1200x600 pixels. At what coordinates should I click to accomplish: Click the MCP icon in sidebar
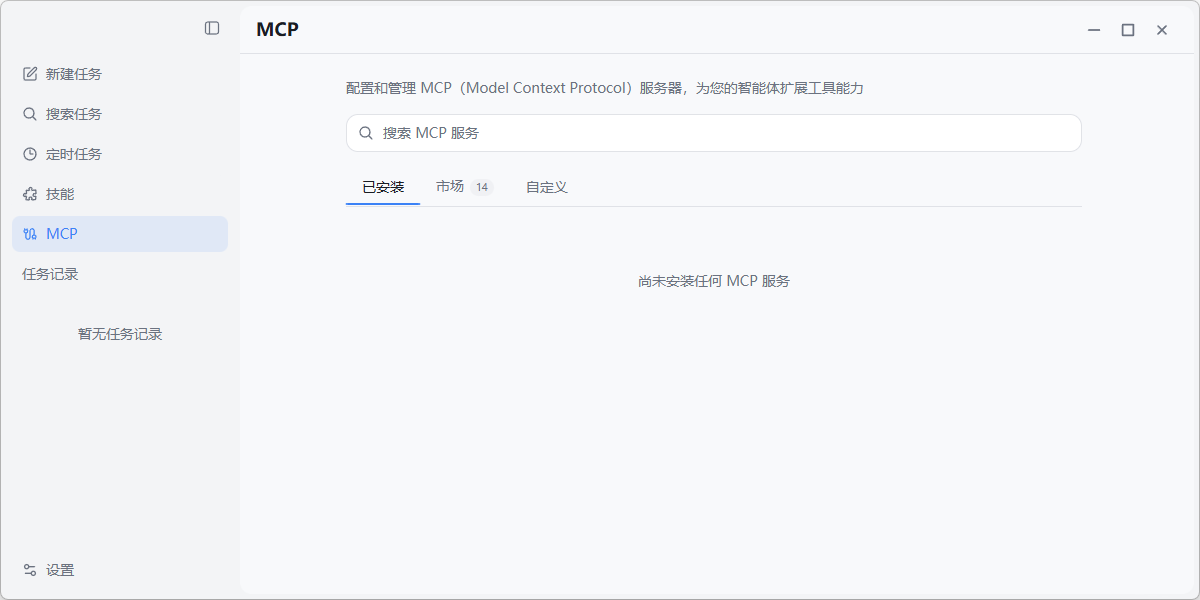(30, 234)
